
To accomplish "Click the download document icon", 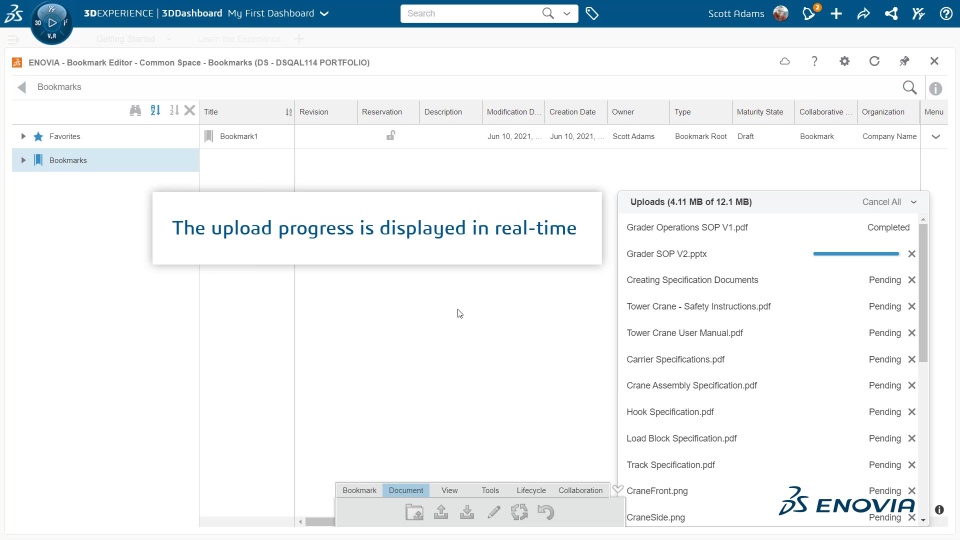I will click(x=467, y=512).
